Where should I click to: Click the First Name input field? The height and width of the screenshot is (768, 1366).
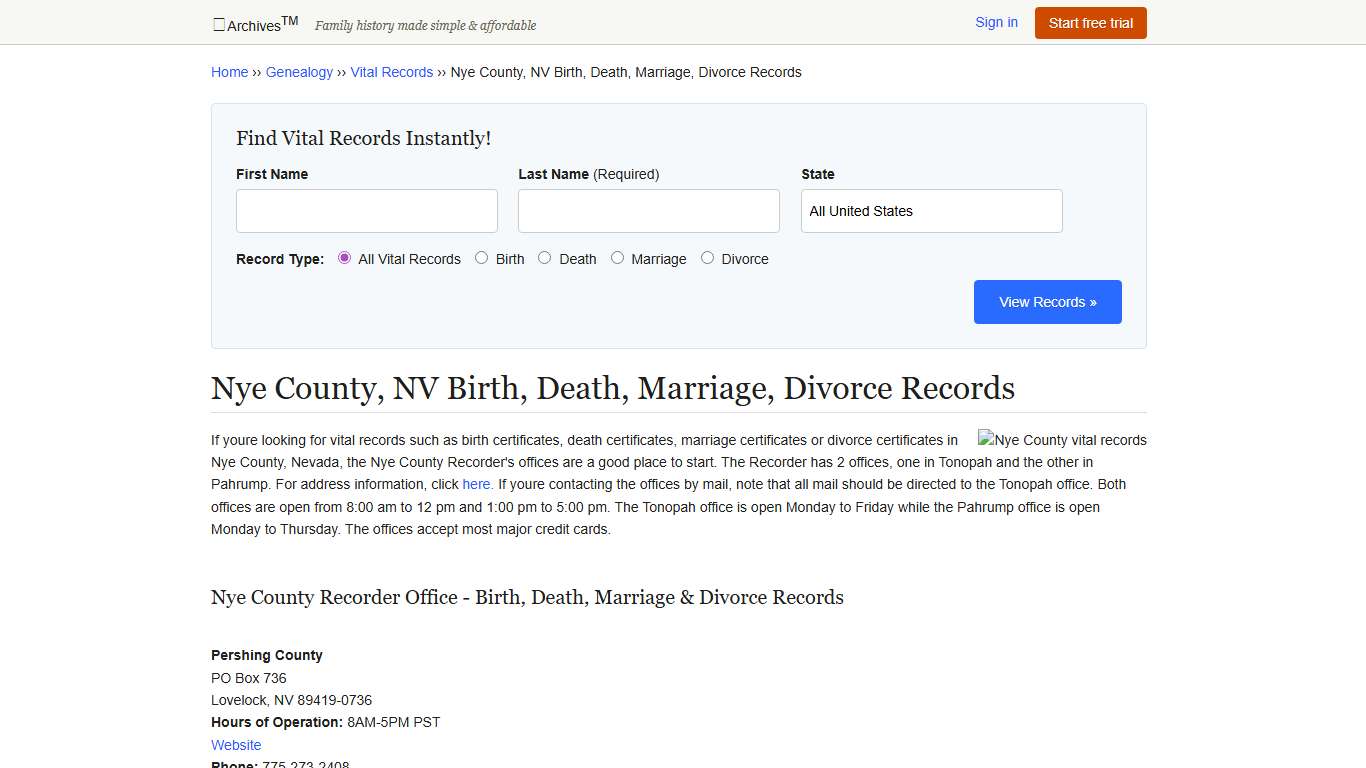pyautogui.click(x=366, y=211)
